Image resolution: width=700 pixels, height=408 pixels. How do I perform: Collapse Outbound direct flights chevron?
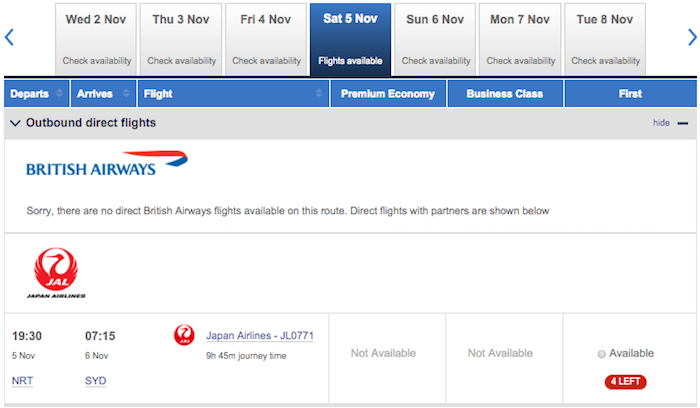point(15,123)
